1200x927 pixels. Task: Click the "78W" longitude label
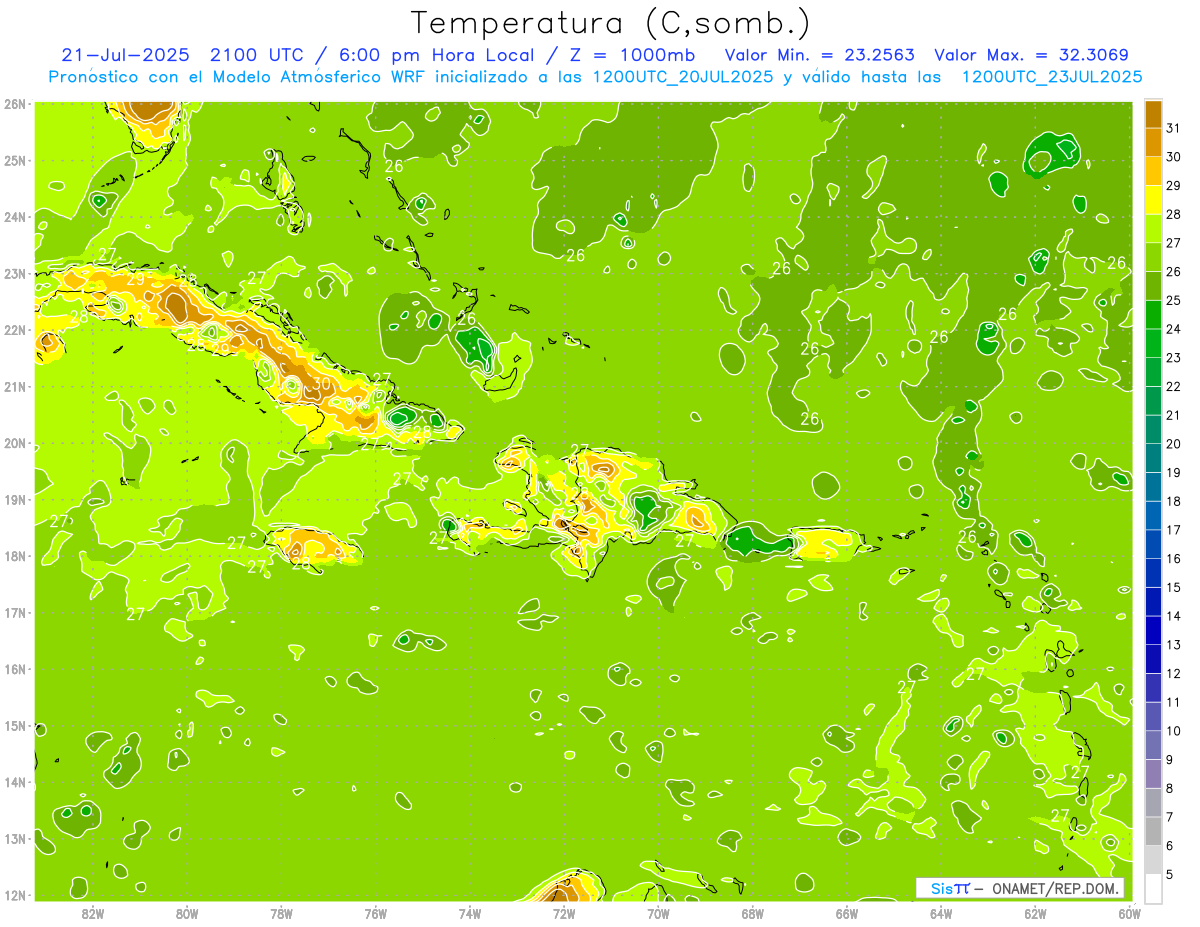click(281, 912)
